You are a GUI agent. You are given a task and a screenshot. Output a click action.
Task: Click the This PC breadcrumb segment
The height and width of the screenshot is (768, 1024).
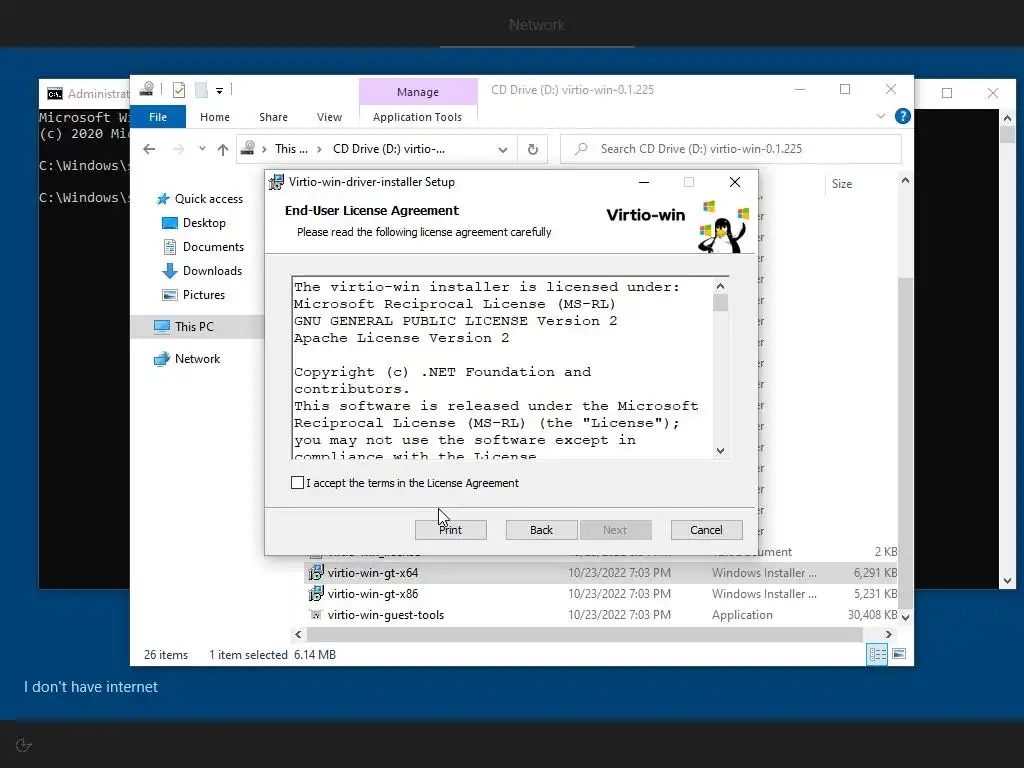click(291, 149)
